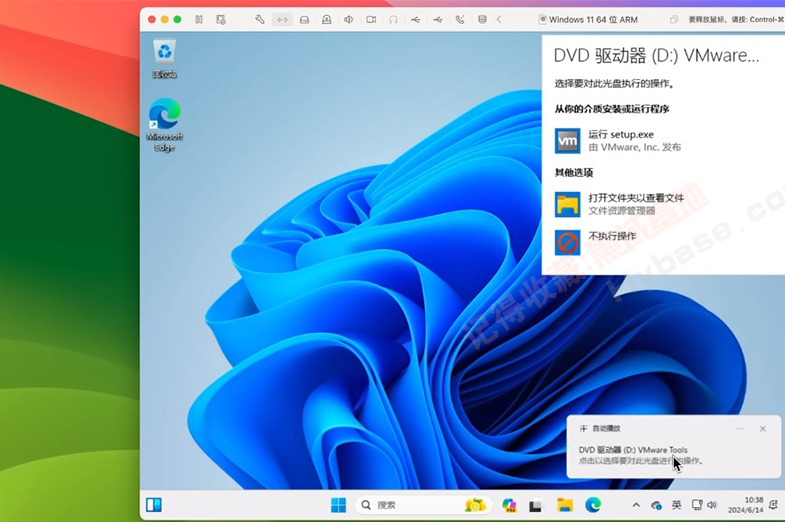
Task: Click the File Explorer folder icon in AutoPlay
Action: 567,204
